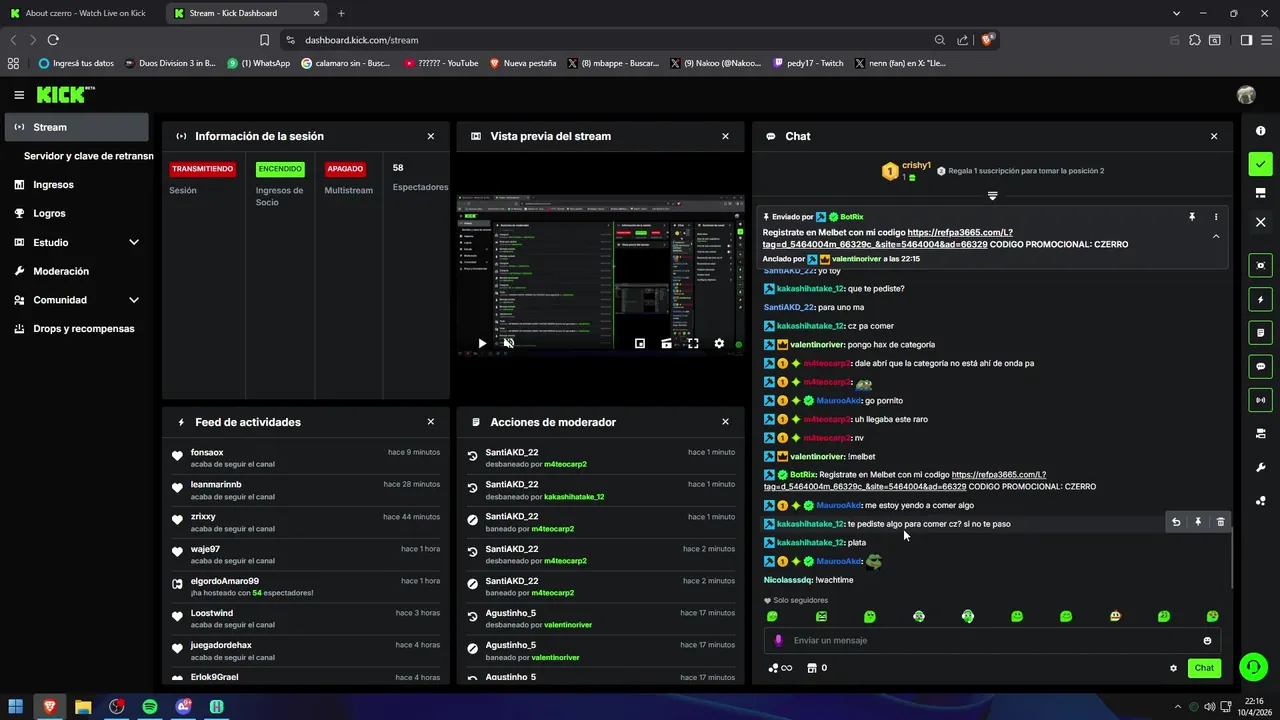Select Stream in the left sidebar
The height and width of the screenshot is (720, 1280).
point(77,127)
